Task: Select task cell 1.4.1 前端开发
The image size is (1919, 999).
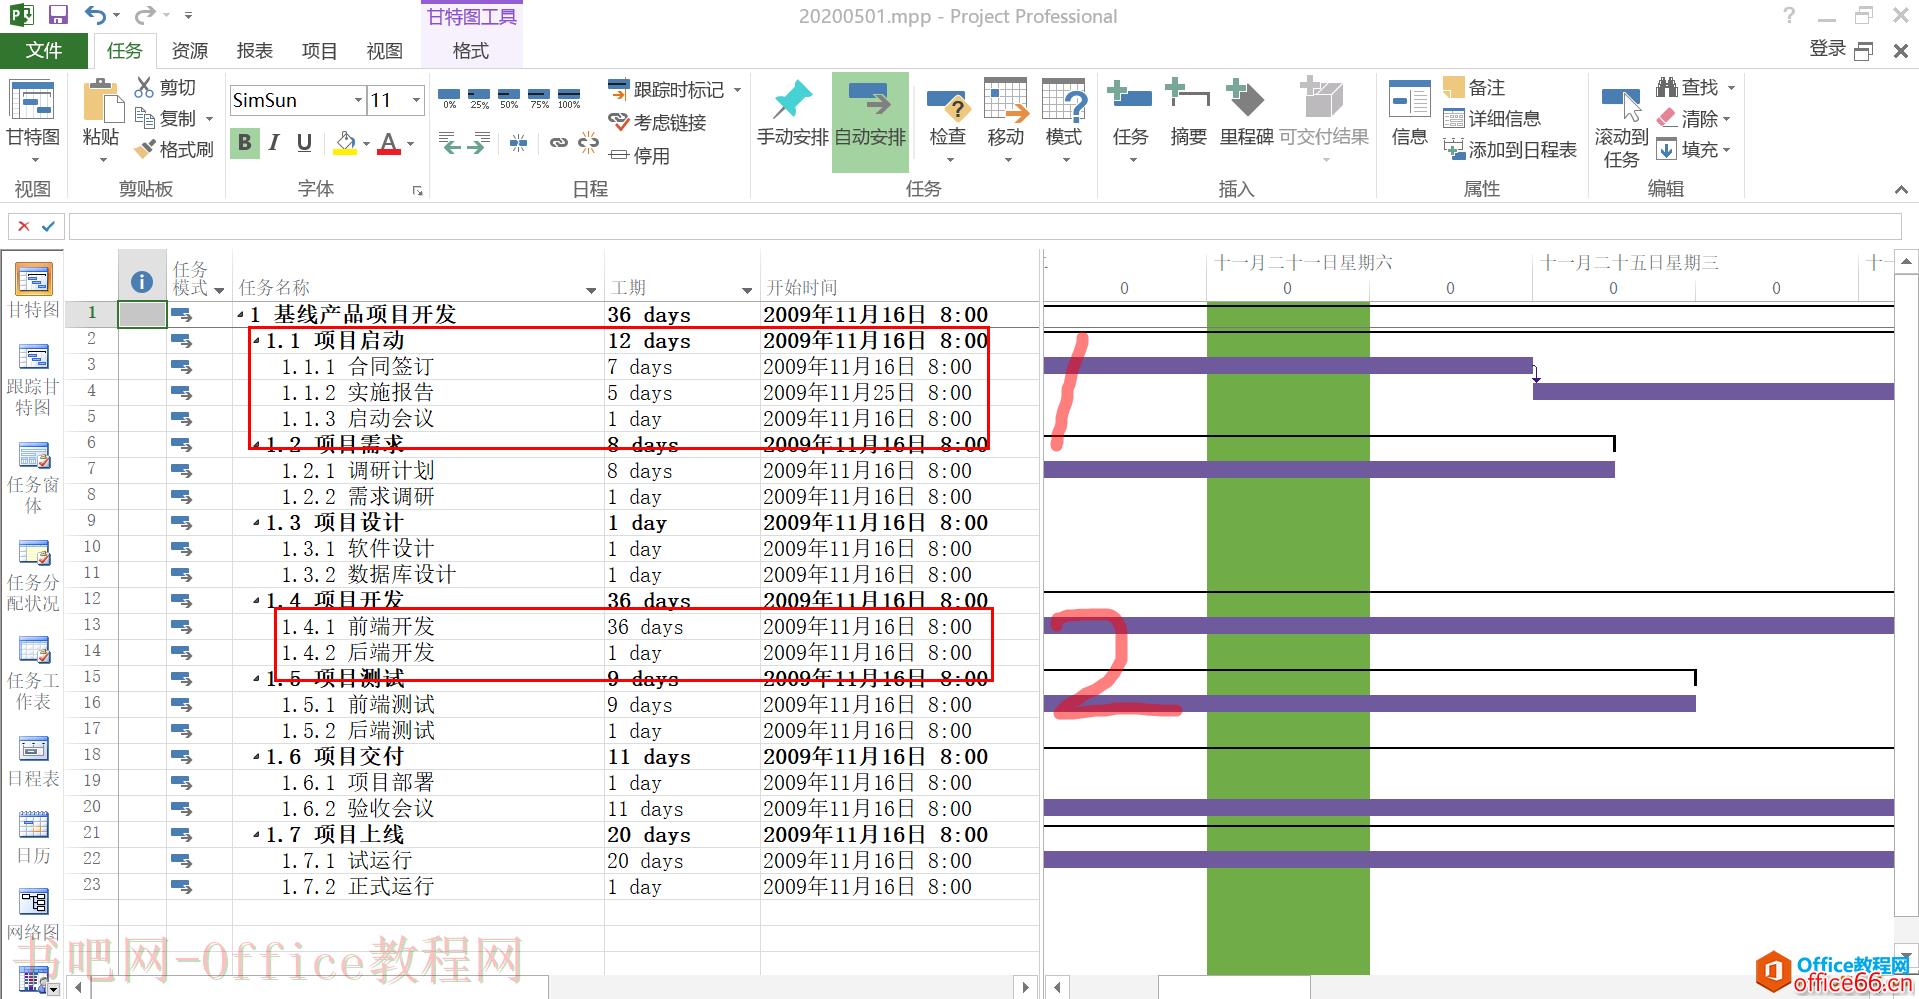Action: [x=418, y=627]
